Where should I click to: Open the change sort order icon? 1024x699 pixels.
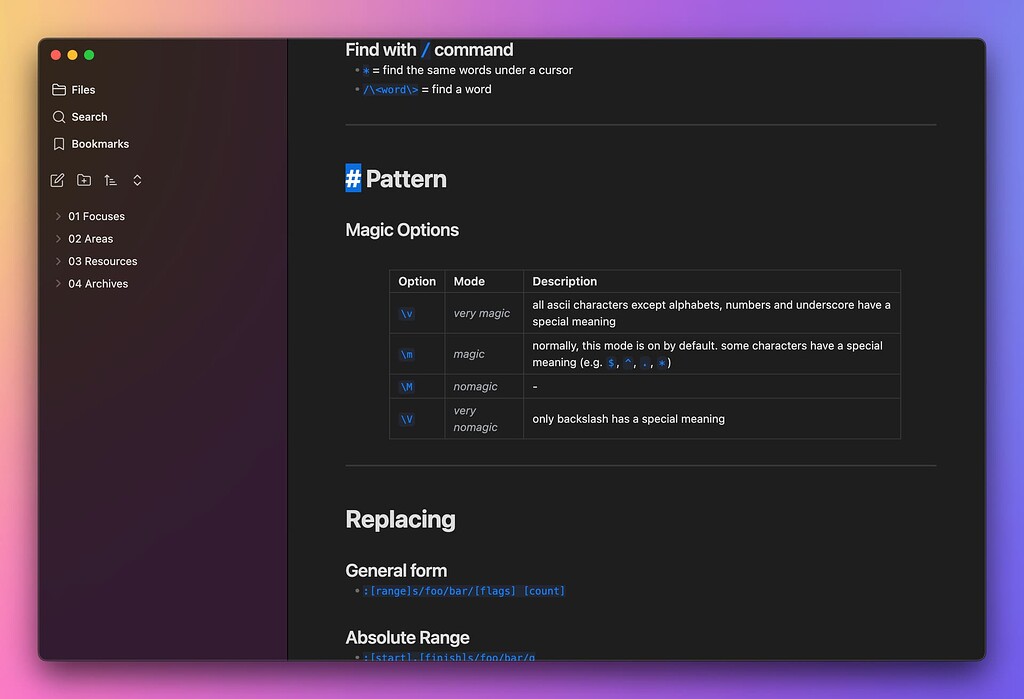pyautogui.click(x=111, y=180)
